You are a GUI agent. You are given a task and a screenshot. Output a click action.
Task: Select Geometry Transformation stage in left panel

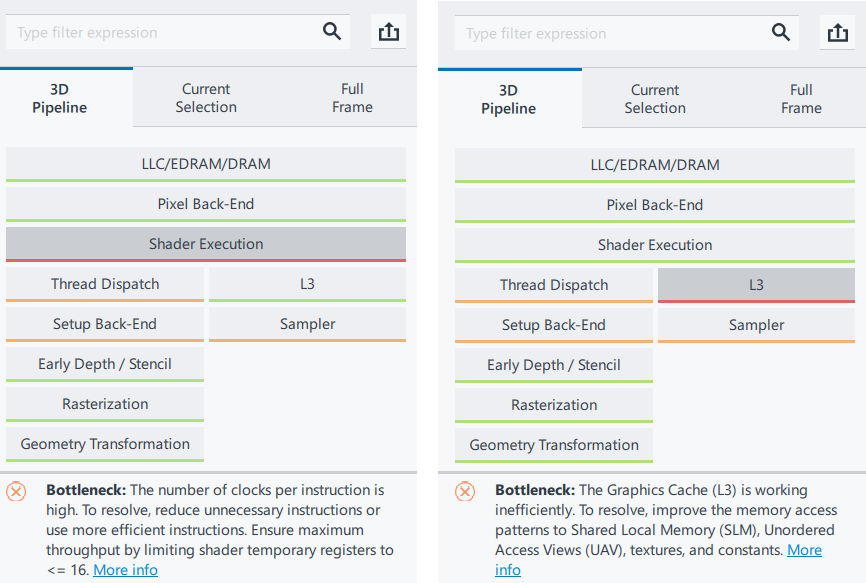tap(105, 444)
